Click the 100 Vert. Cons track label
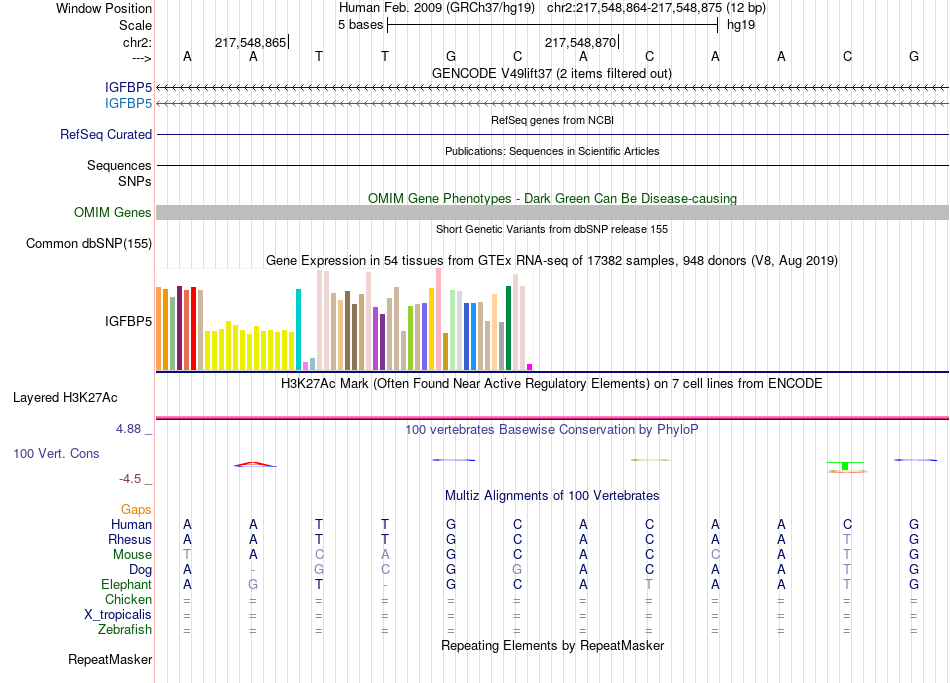Image resolution: width=950 pixels, height=683 pixels. pyautogui.click(x=56, y=453)
